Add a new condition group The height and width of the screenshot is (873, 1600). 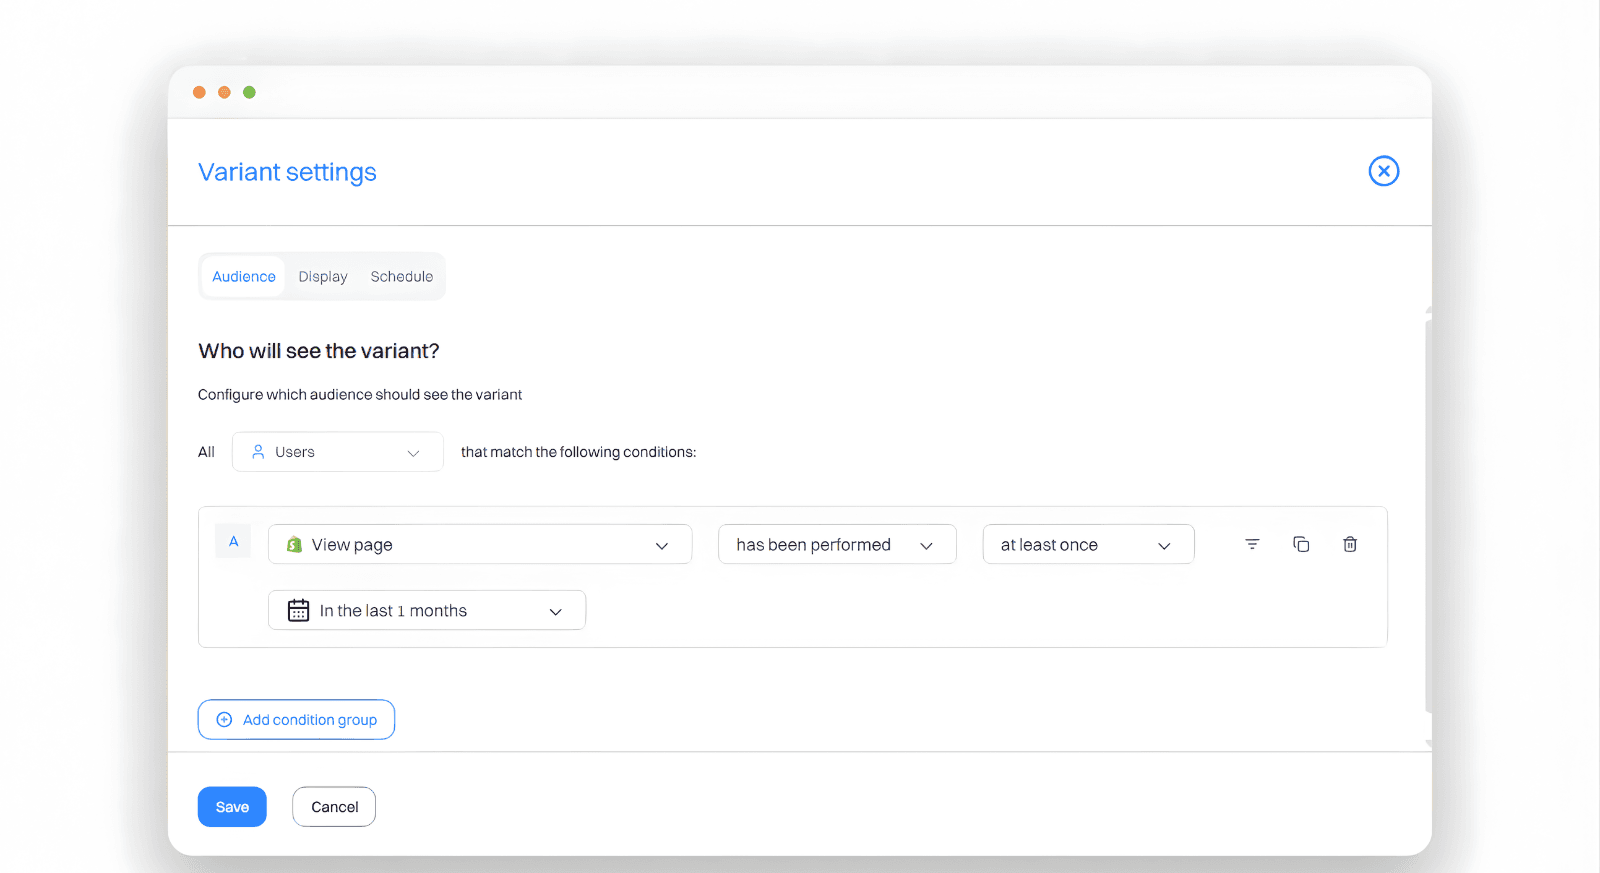coord(296,720)
